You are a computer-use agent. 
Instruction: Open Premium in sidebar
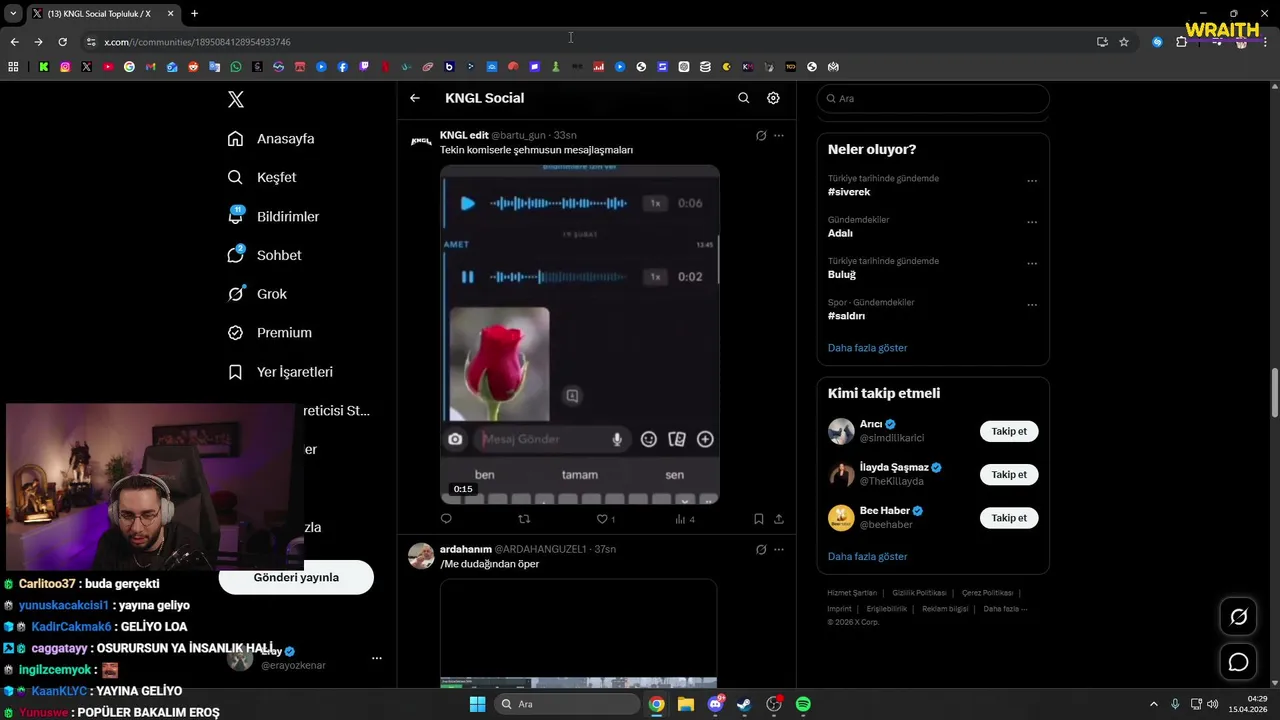pyautogui.click(x=269, y=333)
